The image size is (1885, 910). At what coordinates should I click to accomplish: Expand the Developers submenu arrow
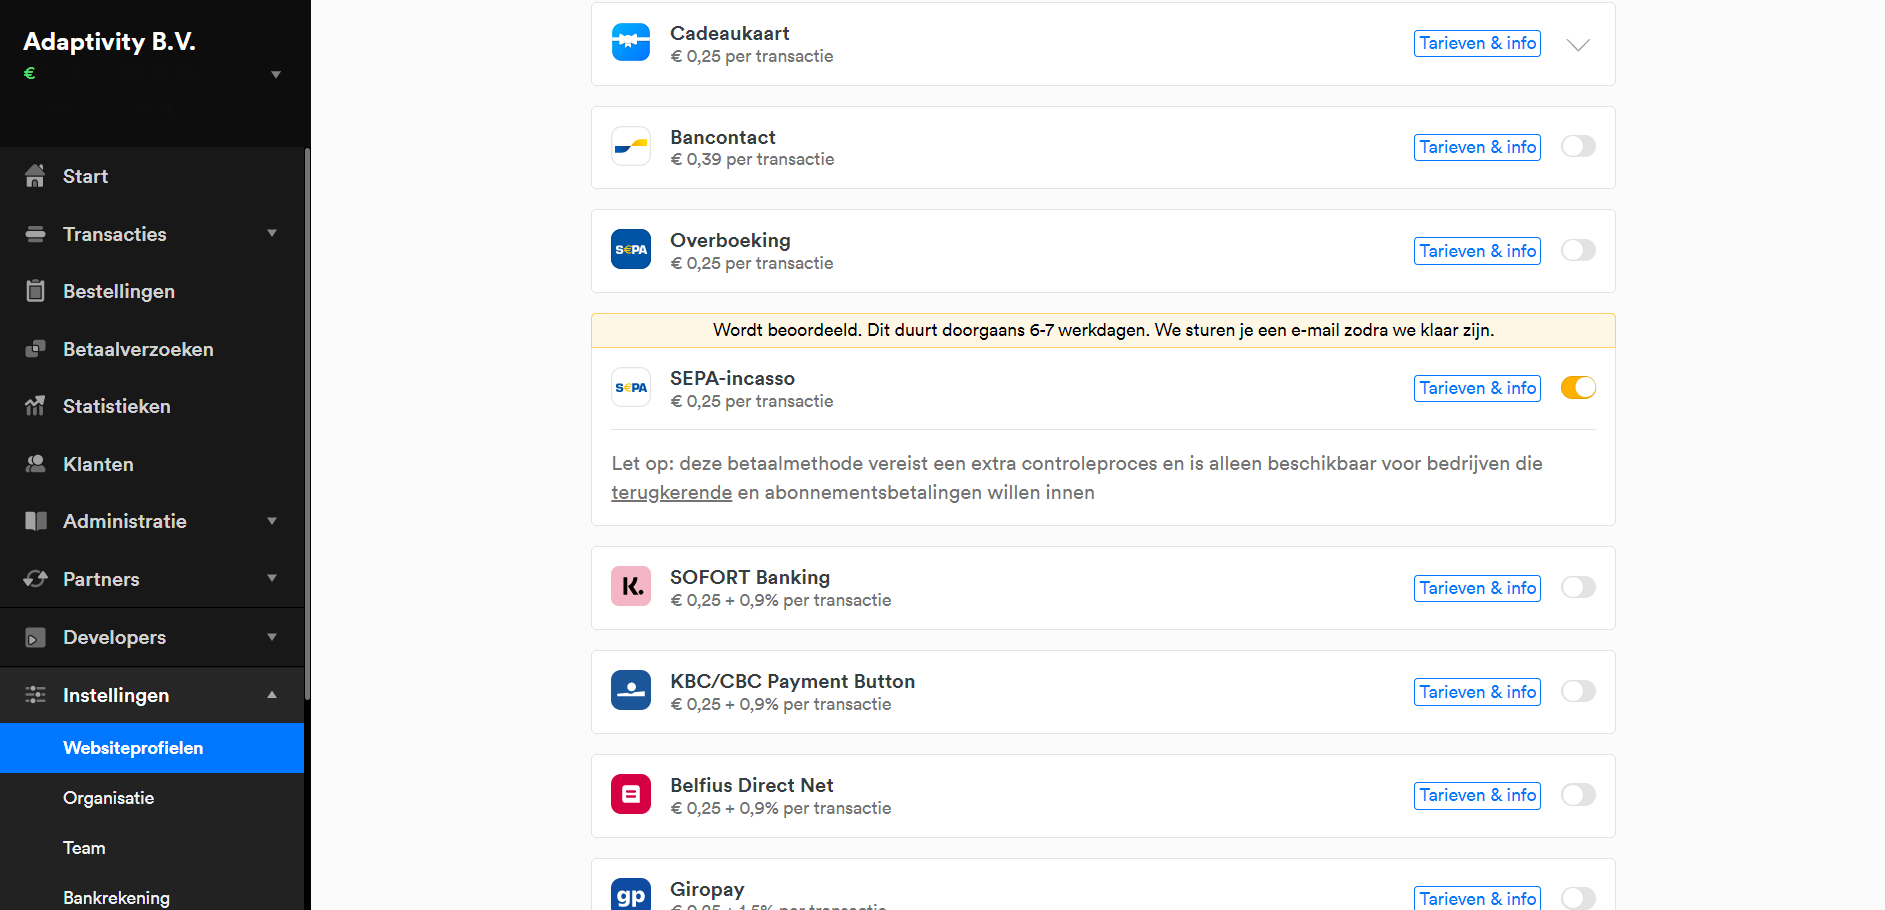coord(272,637)
